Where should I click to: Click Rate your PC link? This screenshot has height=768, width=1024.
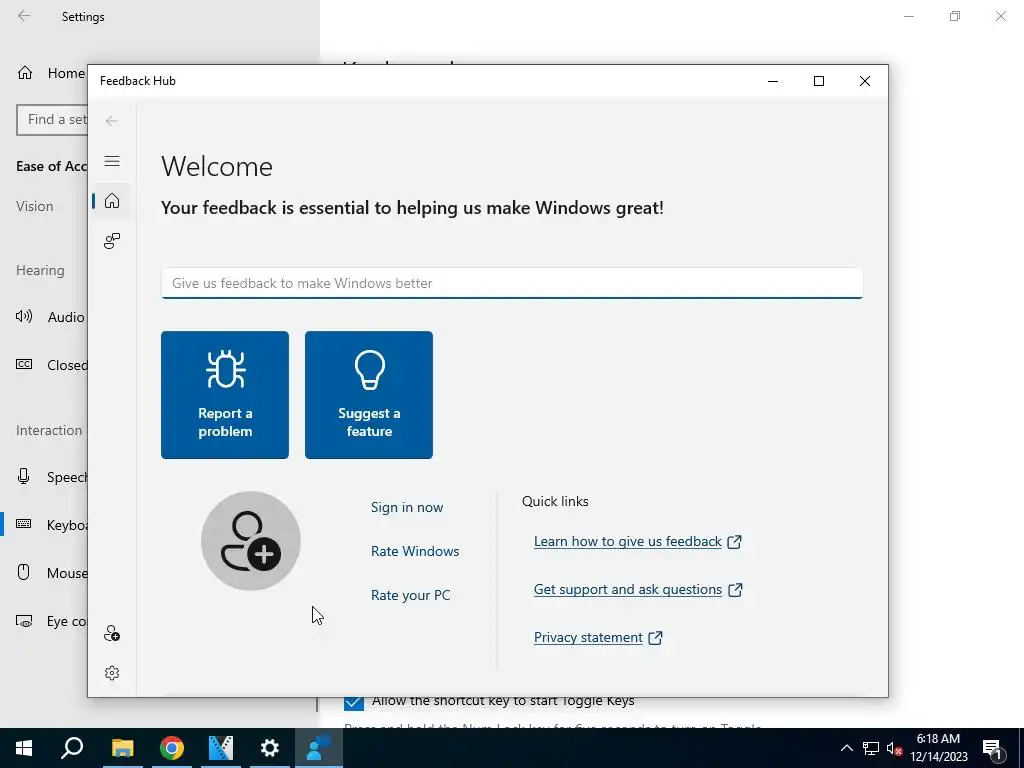(x=410, y=595)
